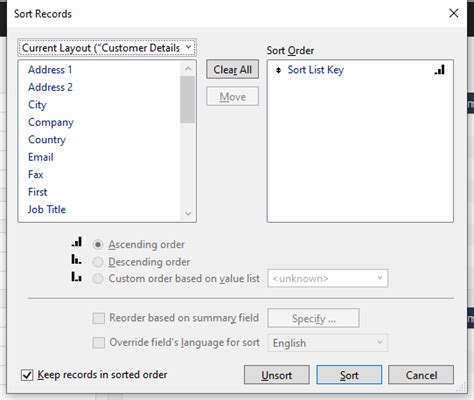Screen dimensions: 474x400
Task: Click the field list scroll up arrow
Action: click(188, 69)
